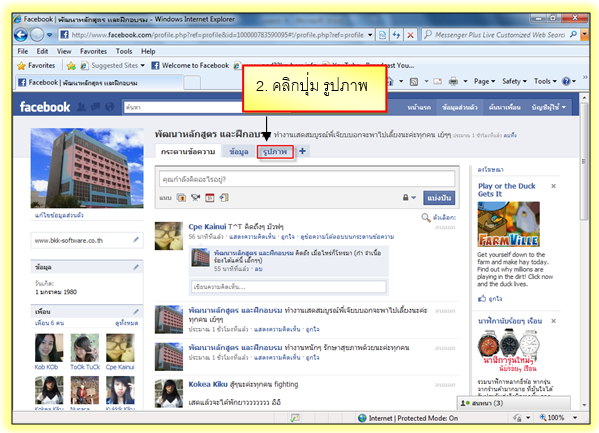The width and height of the screenshot is (599, 433).
Task: Select the ข้อมูล profile tab
Action: [x=239, y=152]
